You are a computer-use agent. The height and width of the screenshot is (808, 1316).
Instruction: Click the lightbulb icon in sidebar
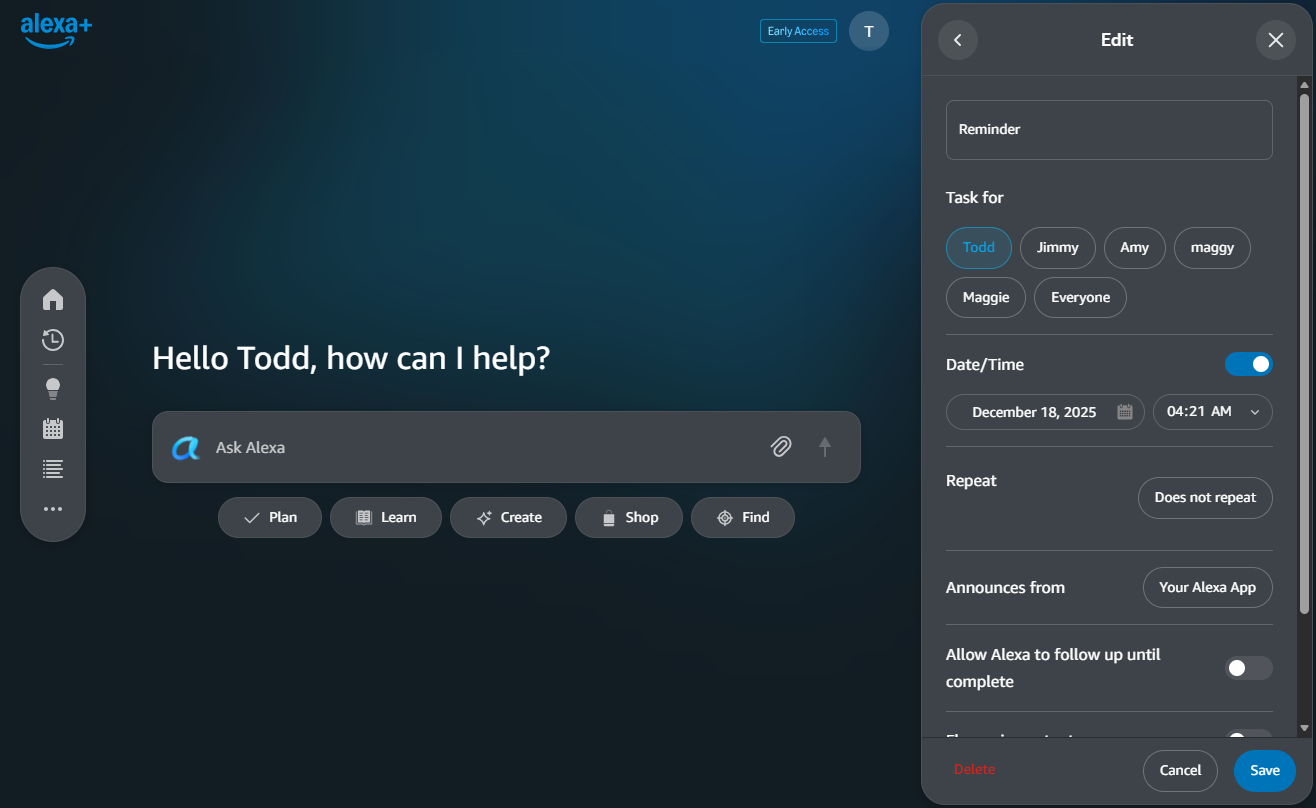(x=53, y=388)
